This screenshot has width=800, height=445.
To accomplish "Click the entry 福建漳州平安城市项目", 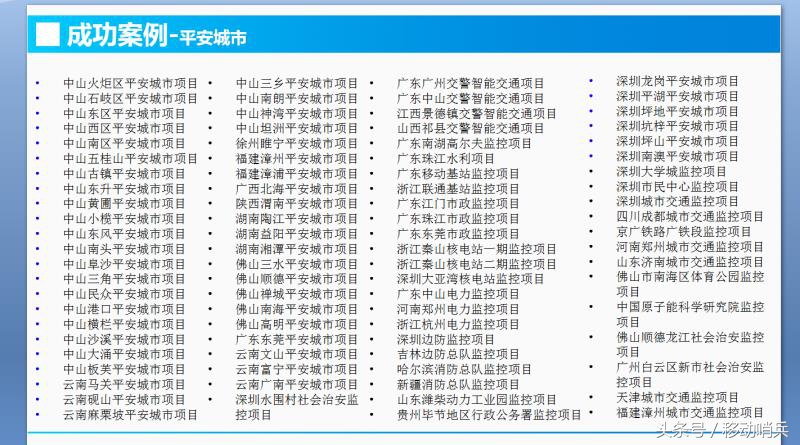I will [x=297, y=158].
